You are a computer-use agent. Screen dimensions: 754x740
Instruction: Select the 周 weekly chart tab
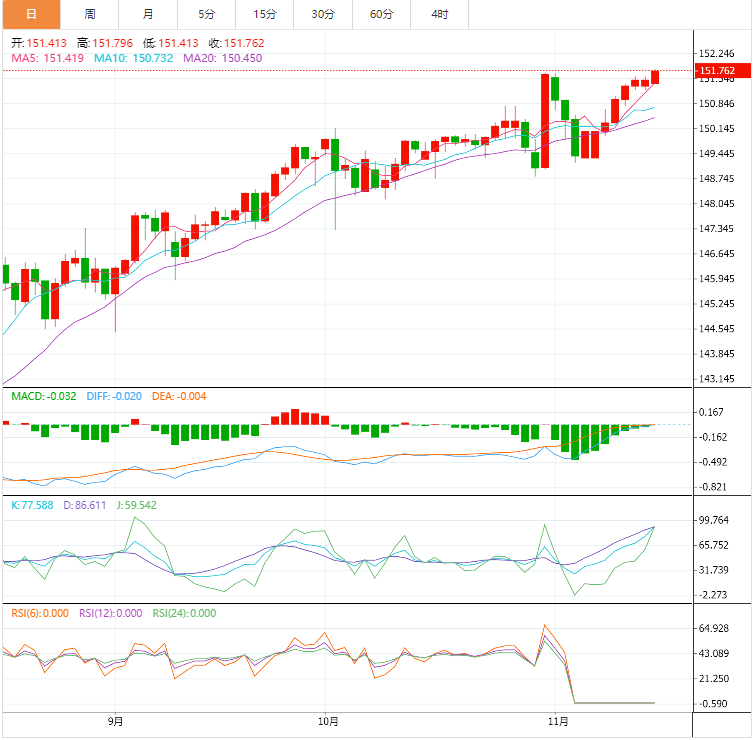(x=90, y=14)
